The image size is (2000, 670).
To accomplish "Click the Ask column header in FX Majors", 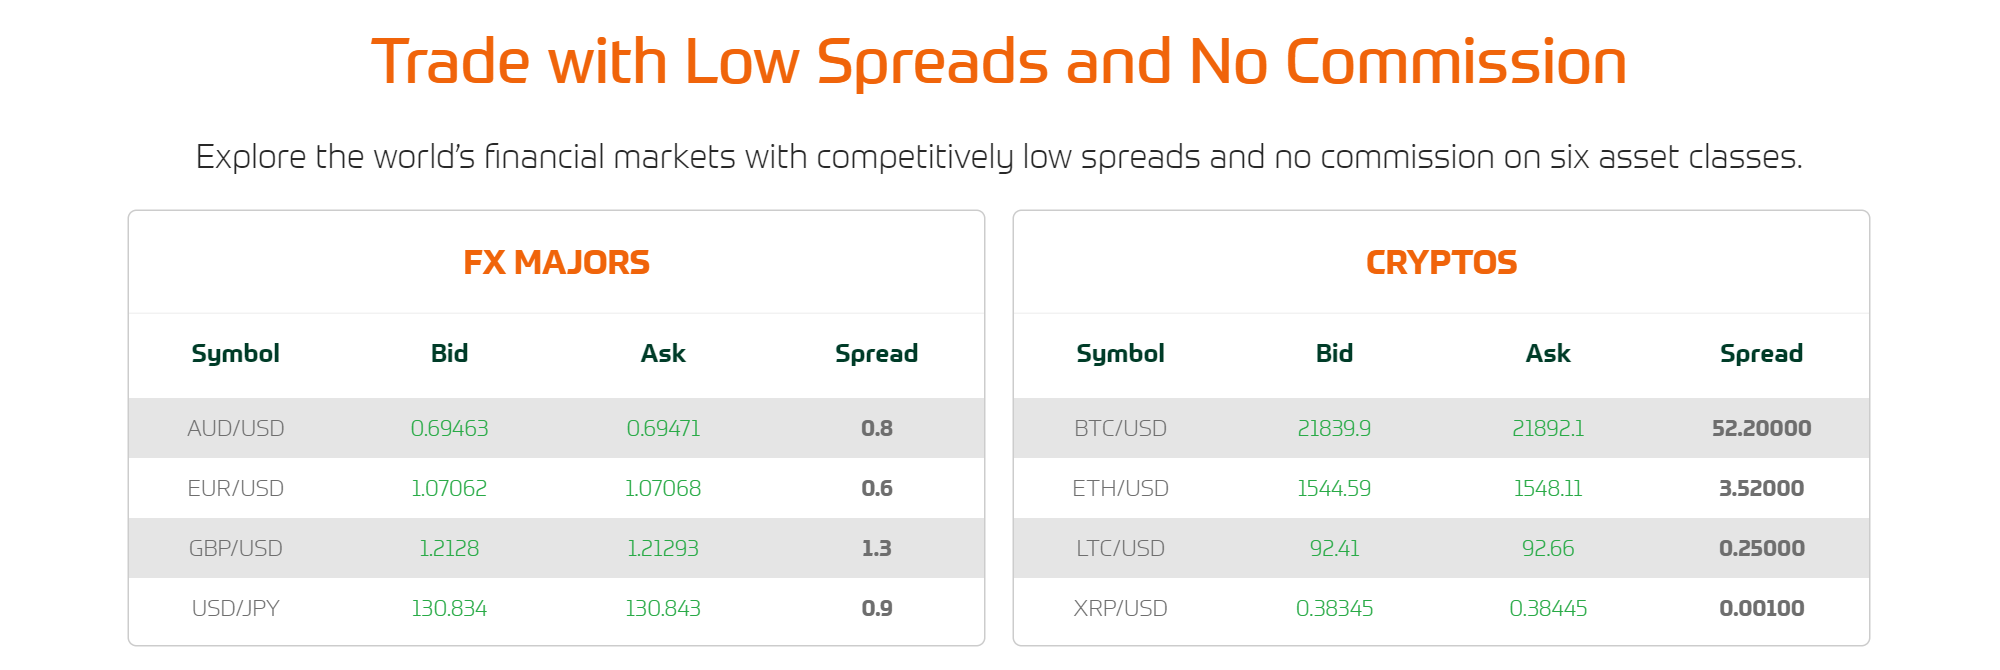I will [663, 353].
